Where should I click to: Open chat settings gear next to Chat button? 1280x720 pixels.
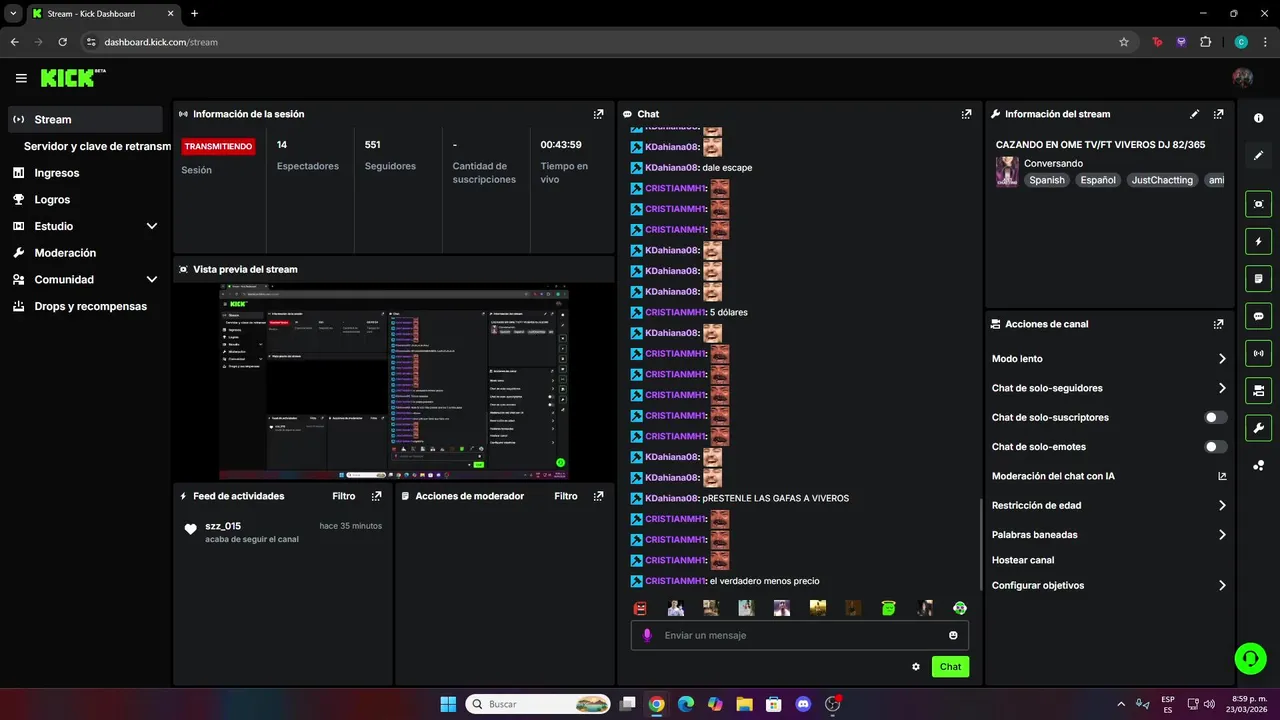click(916, 667)
